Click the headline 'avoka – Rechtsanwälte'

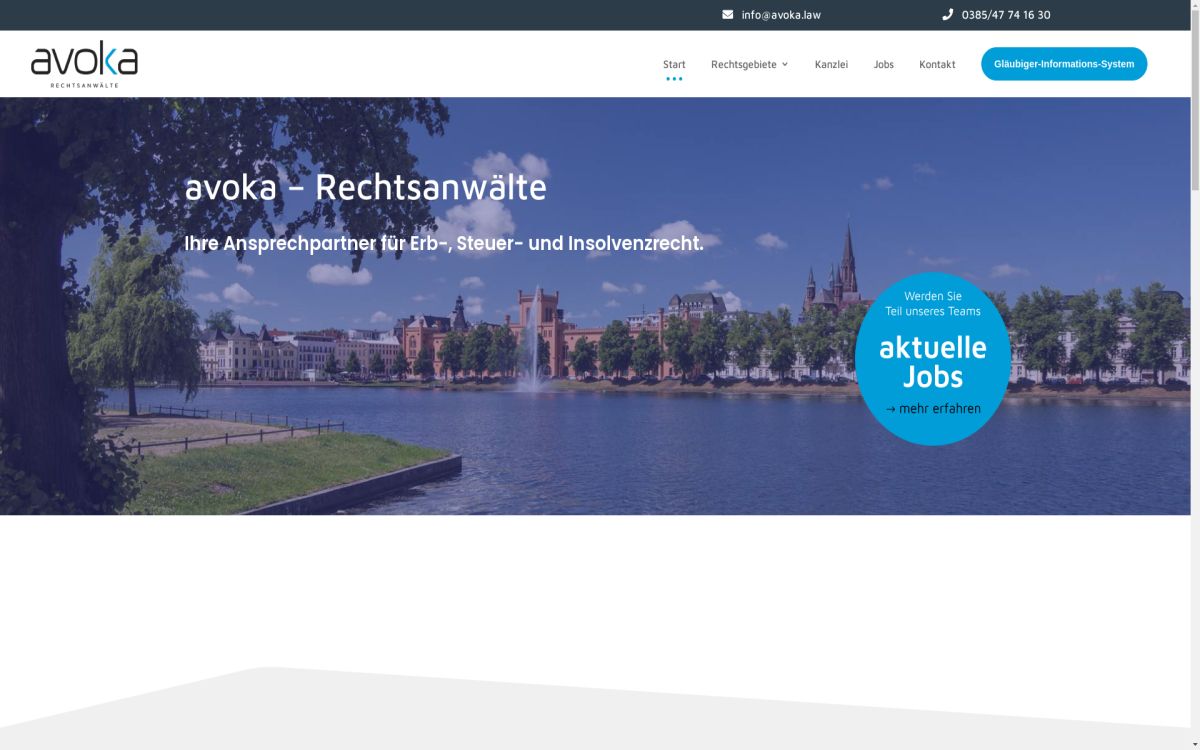pyautogui.click(x=366, y=188)
